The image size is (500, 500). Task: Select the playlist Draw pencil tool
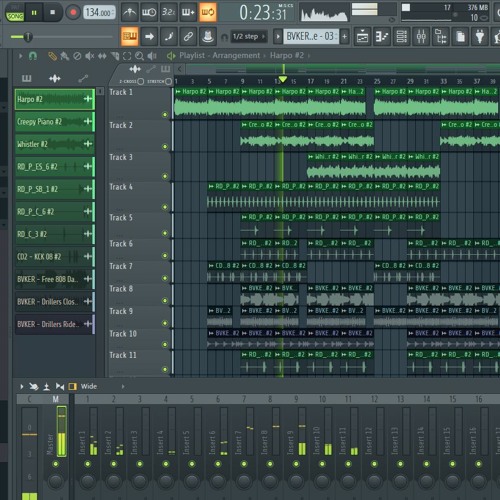[x=52, y=56]
